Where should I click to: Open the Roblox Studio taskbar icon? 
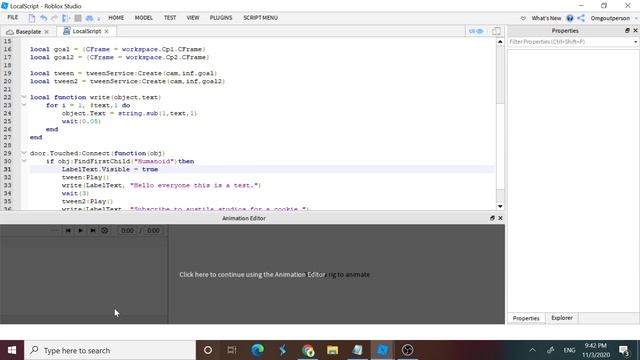(x=382, y=350)
